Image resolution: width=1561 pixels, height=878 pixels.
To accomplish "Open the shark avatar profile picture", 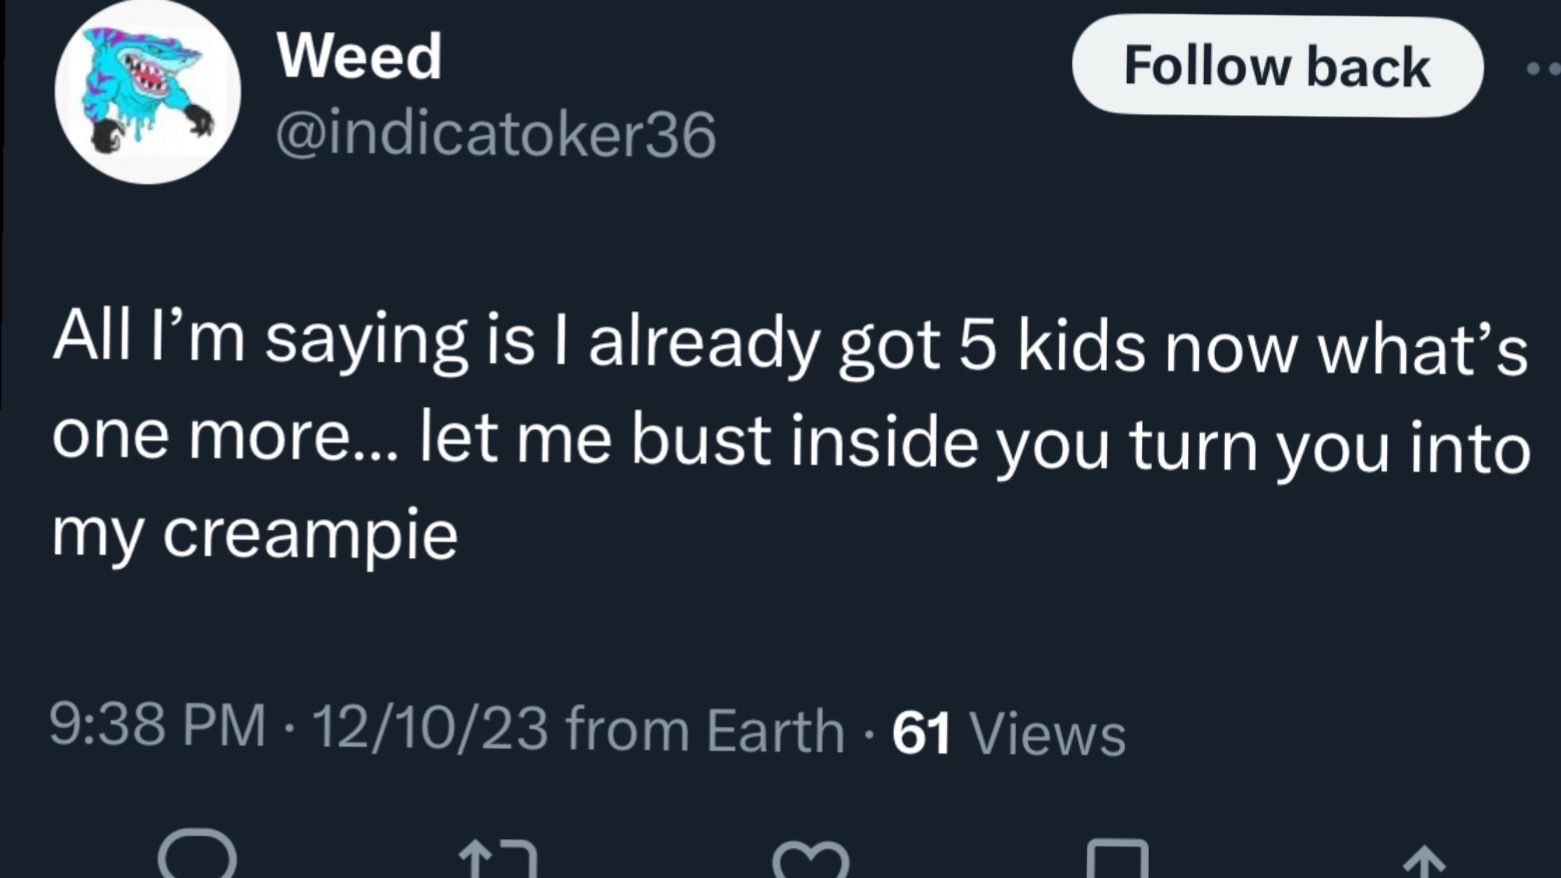I will pyautogui.click(x=148, y=92).
